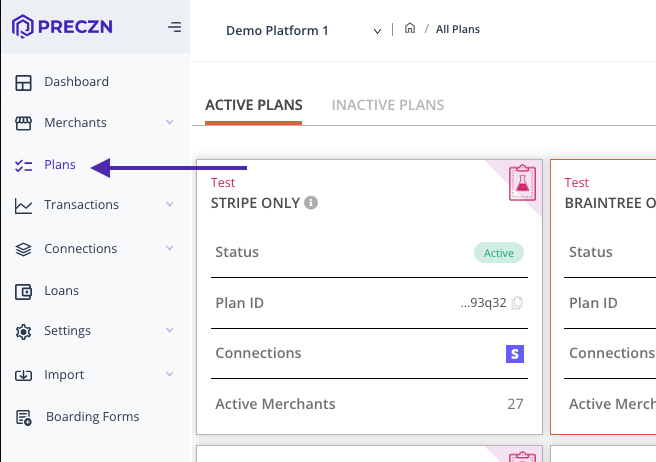Viewport: 656px width, 462px height.
Task: Switch to the INACTIVE PLANS tab
Action: pos(388,105)
